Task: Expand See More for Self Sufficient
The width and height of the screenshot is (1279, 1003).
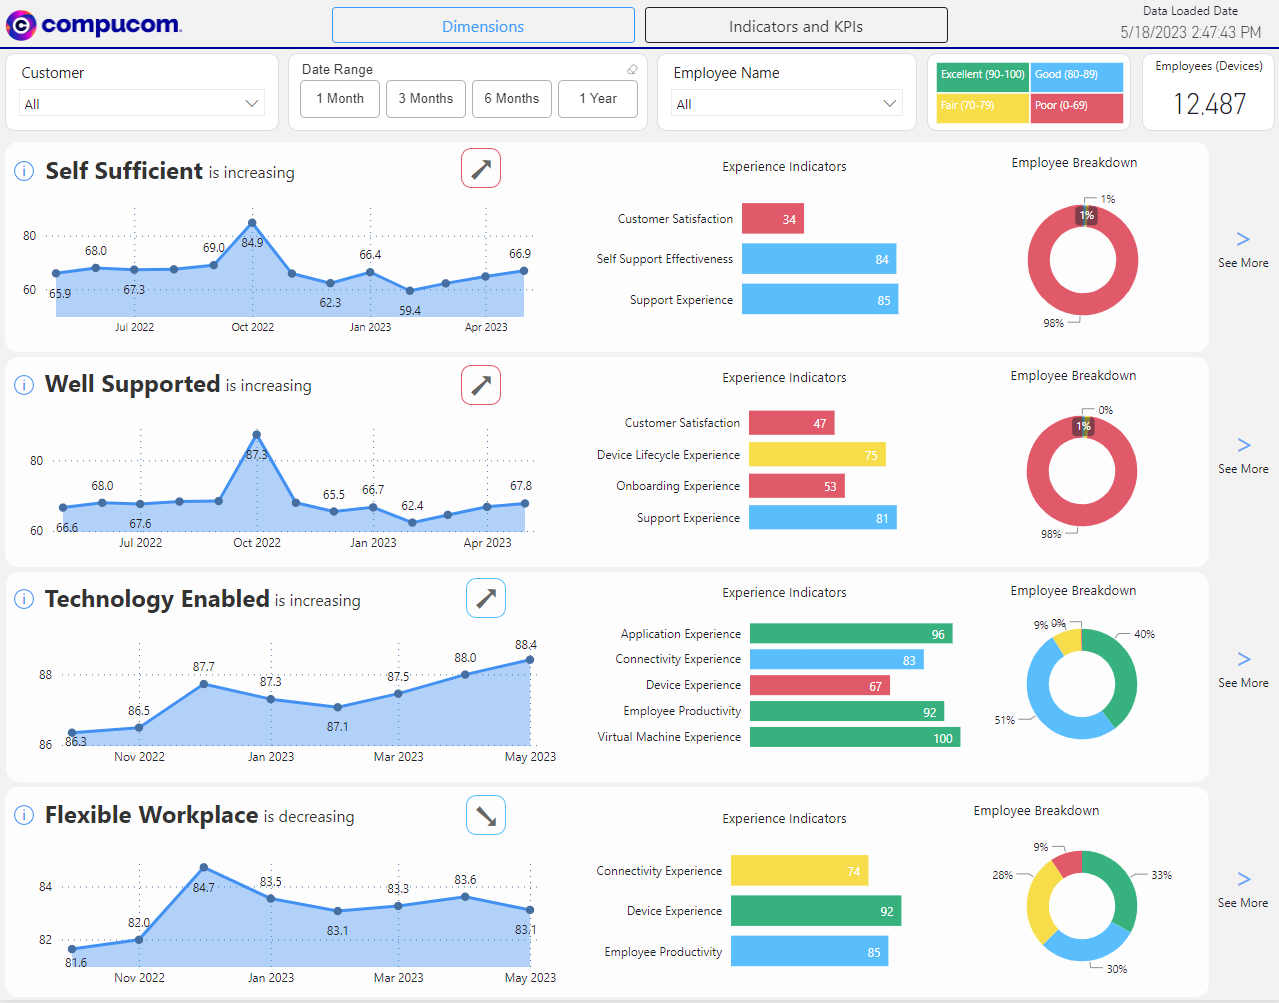Action: [x=1243, y=250]
